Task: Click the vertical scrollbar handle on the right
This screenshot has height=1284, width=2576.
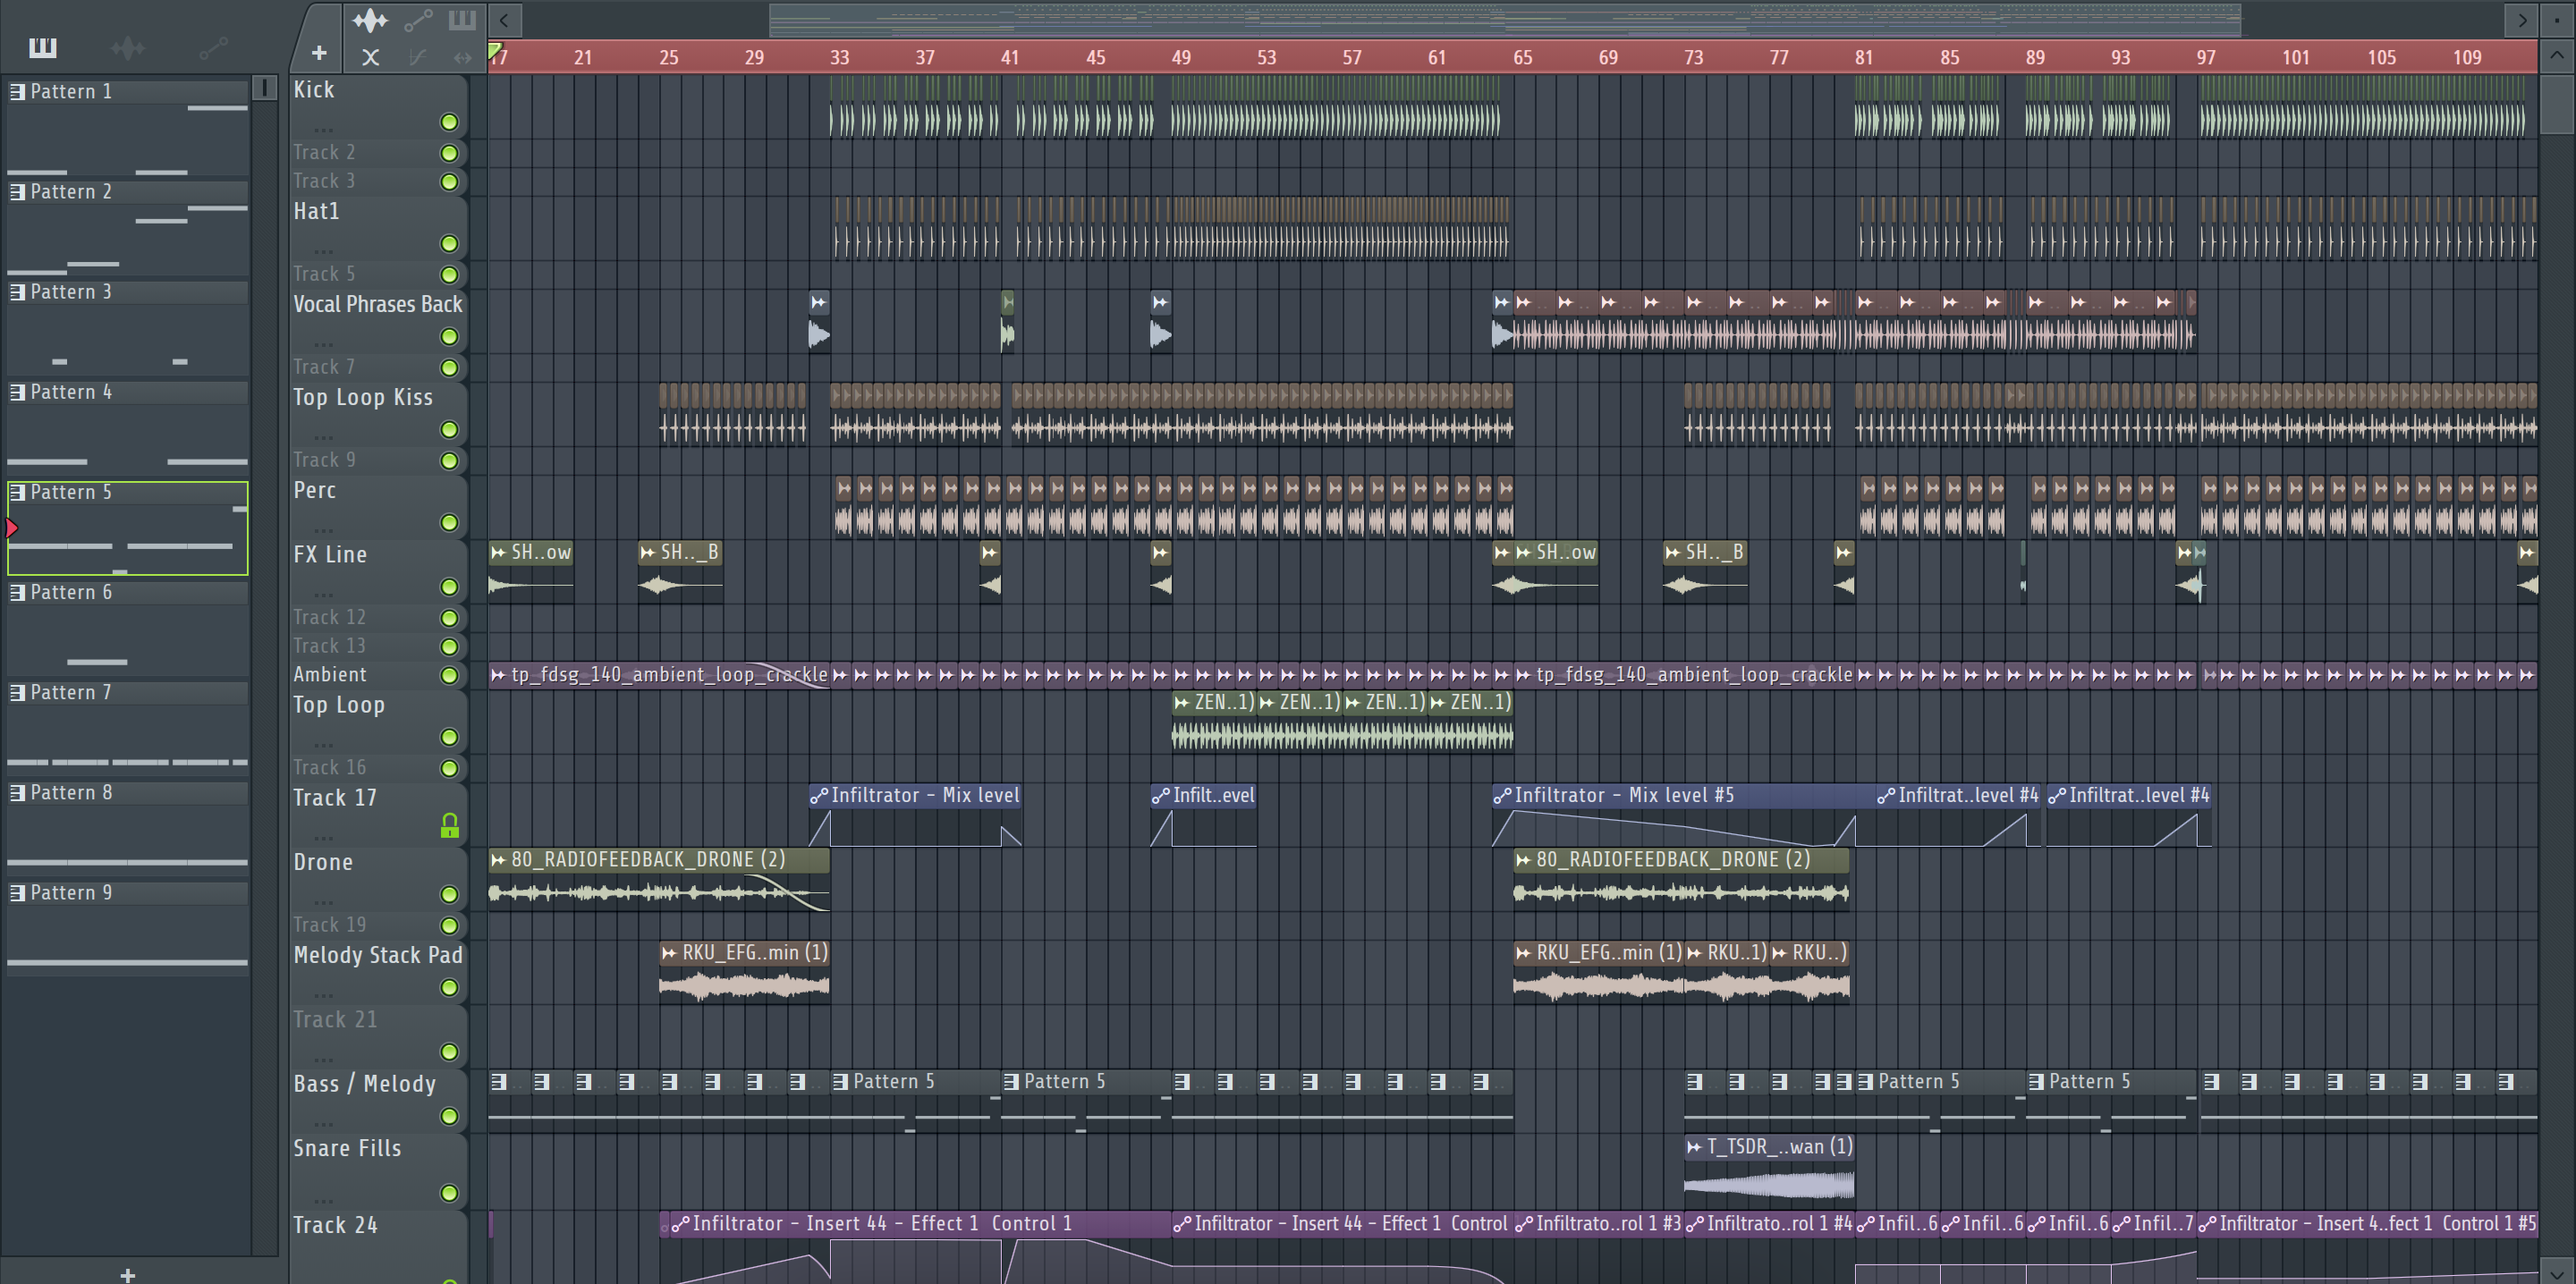Action: [2556, 105]
